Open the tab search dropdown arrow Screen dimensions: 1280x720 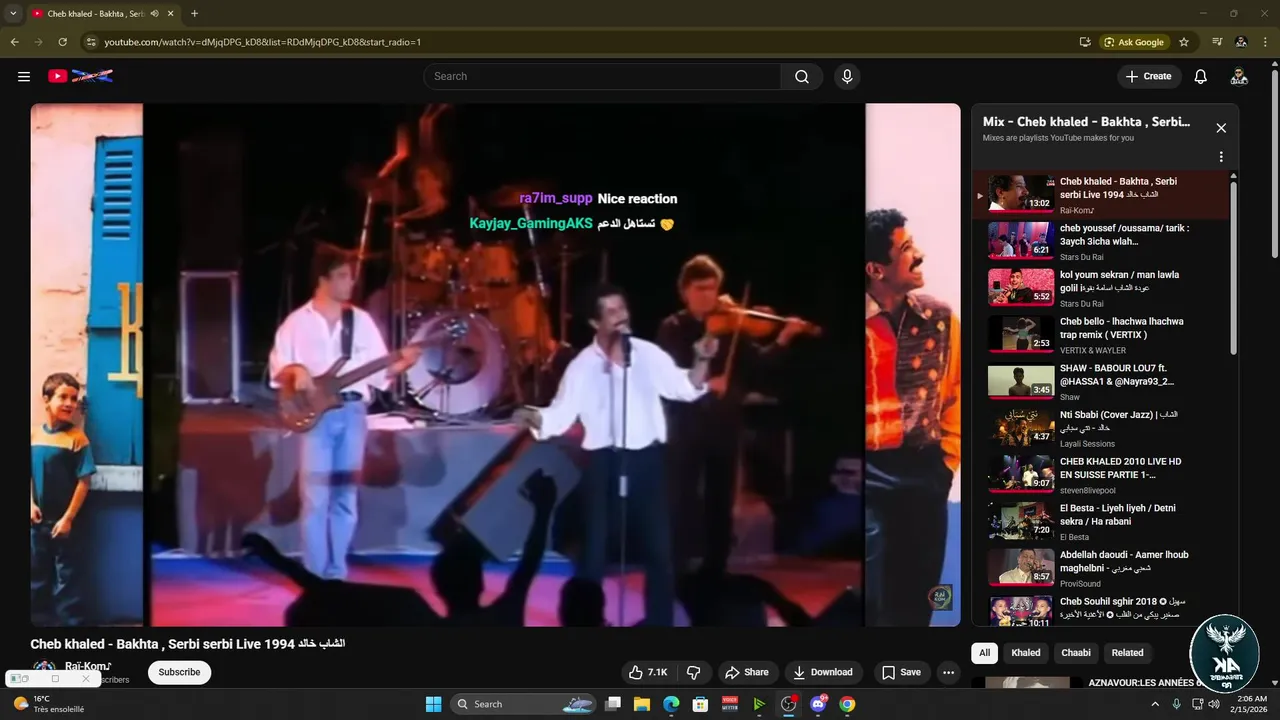coord(13,14)
